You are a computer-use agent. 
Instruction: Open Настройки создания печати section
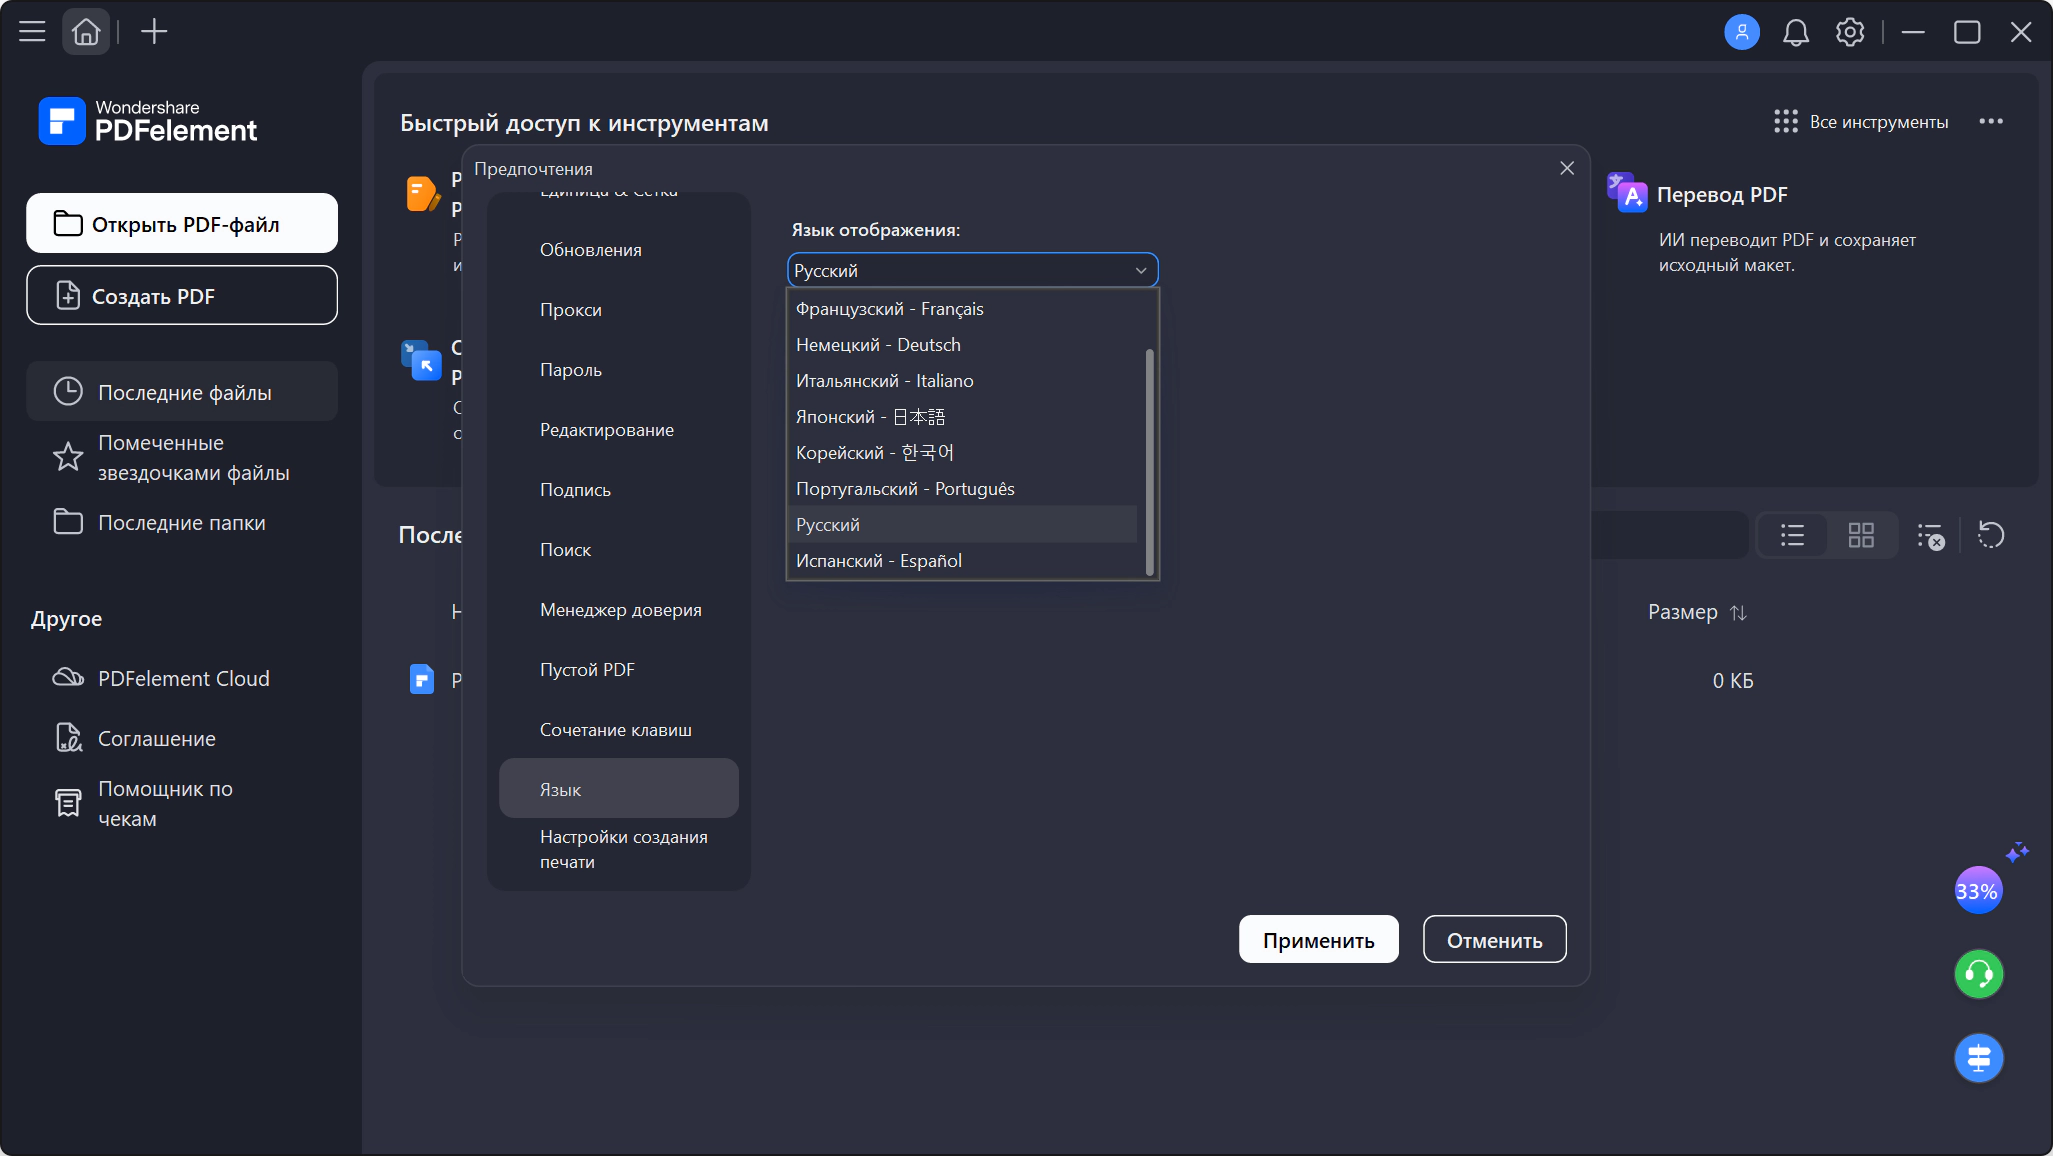tap(619, 849)
